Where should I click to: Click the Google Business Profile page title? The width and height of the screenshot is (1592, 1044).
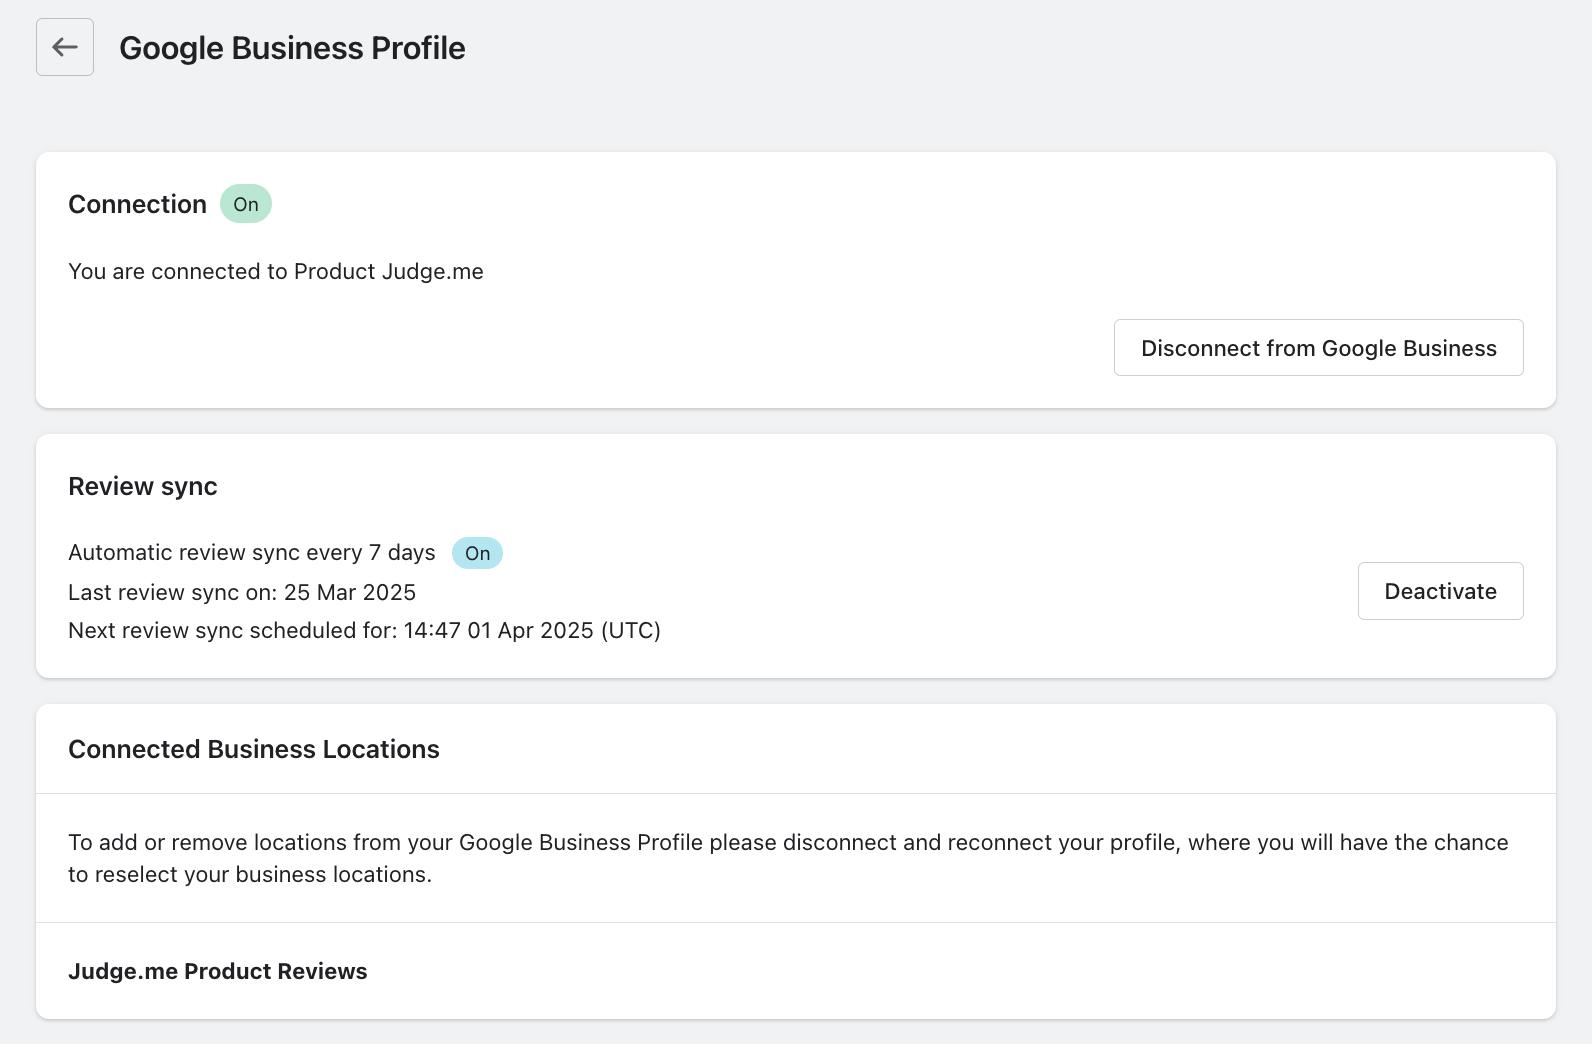pyautogui.click(x=292, y=48)
